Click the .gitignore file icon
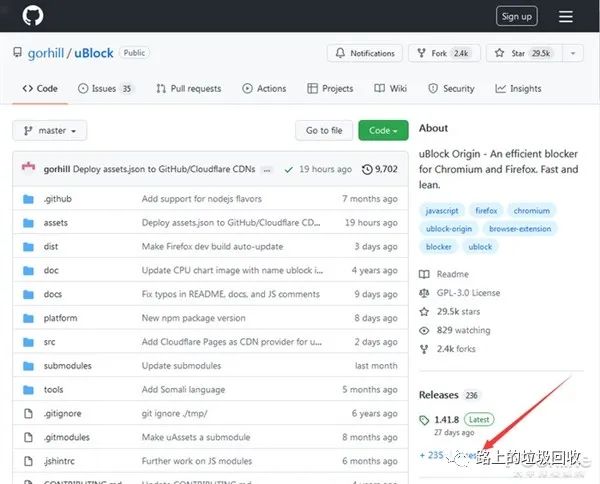The width and height of the screenshot is (600, 484). point(28,414)
